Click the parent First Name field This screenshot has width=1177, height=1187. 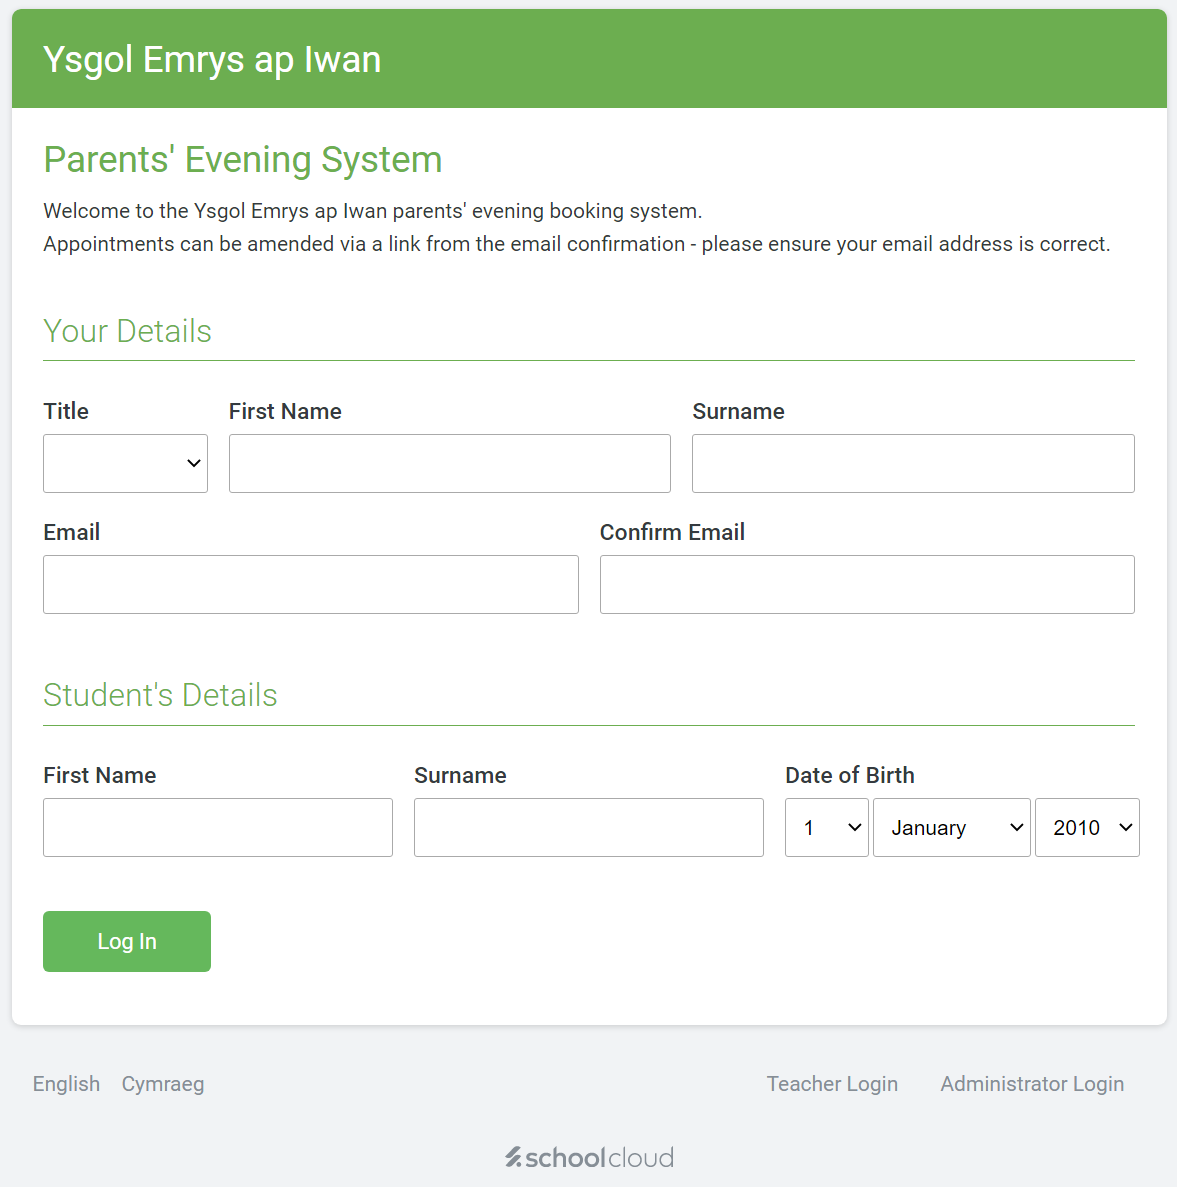pyautogui.click(x=449, y=463)
